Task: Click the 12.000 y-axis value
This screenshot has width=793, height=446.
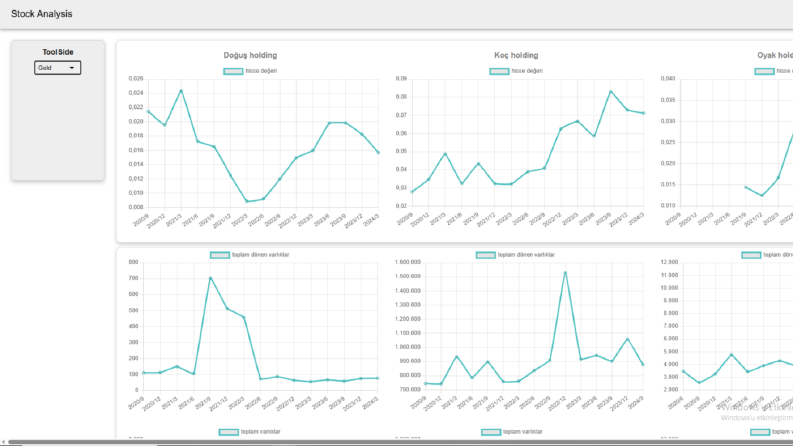Action: click(x=669, y=262)
